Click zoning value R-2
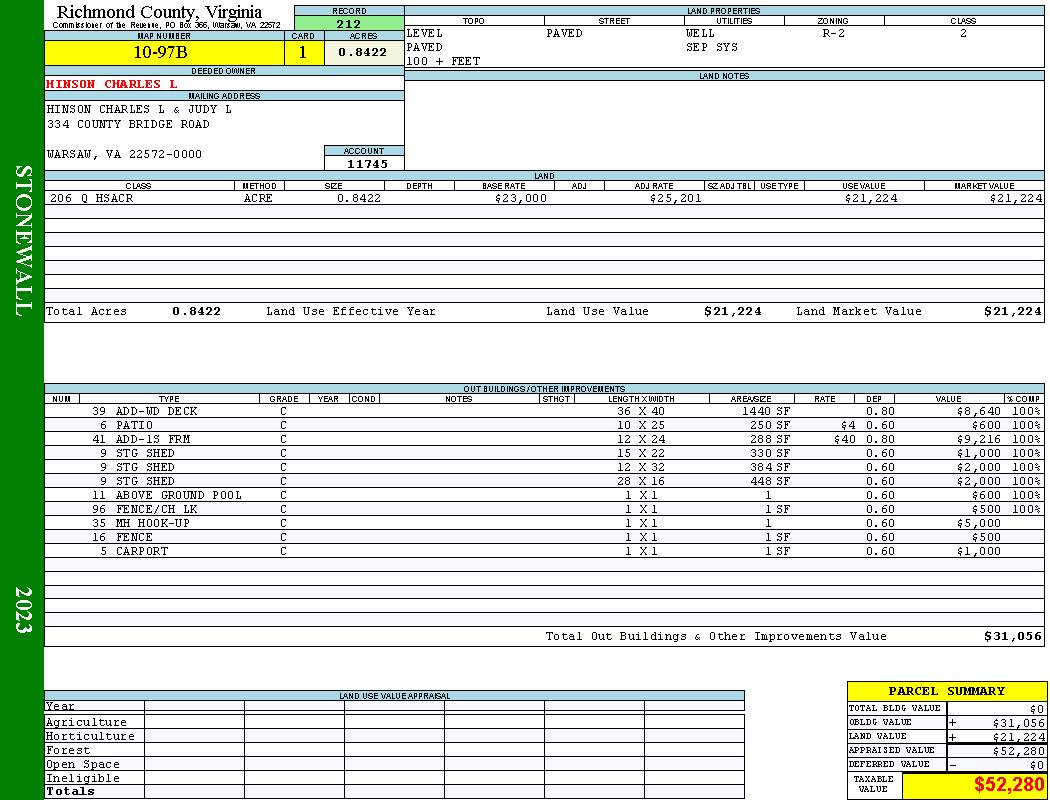 [x=834, y=33]
